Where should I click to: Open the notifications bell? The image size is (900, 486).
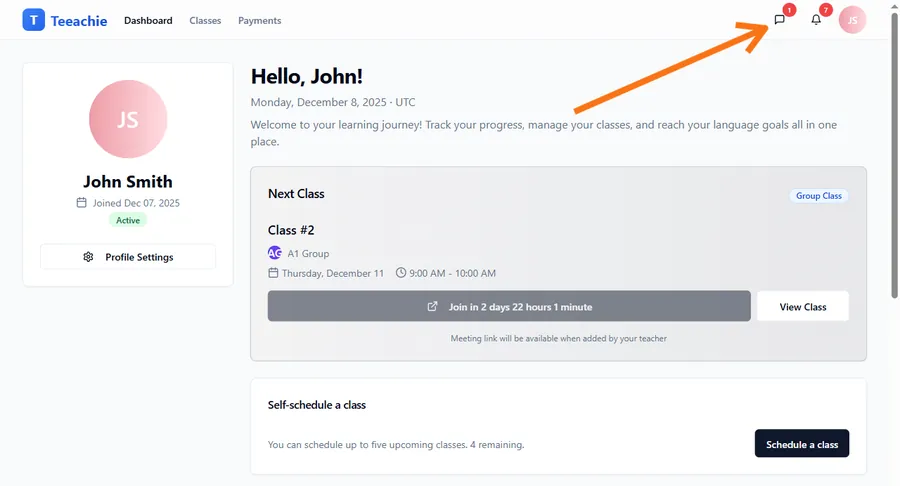coord(816,20)
